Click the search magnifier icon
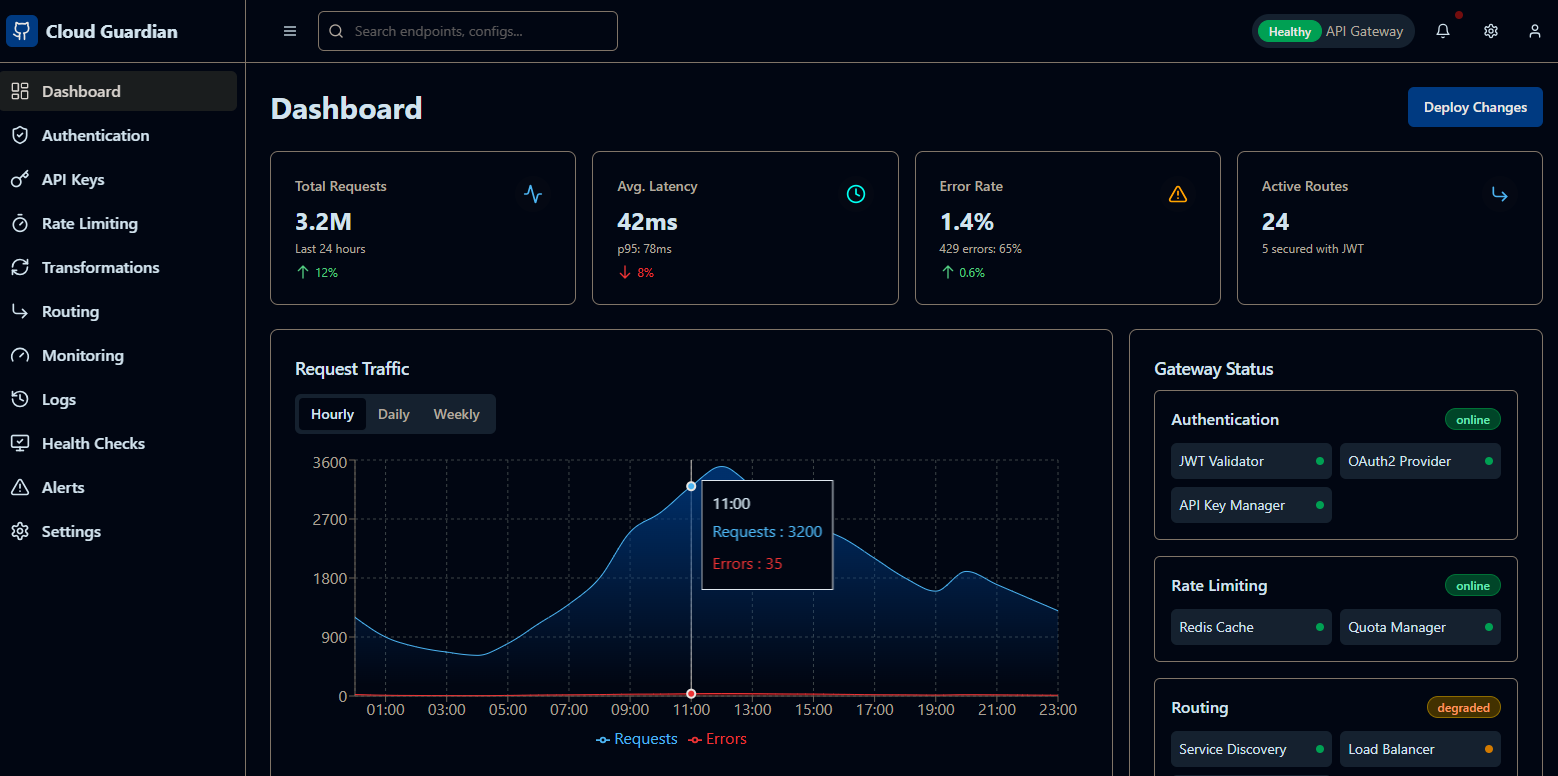Screen dimensions: 1558x776 [x=336, y=31]
